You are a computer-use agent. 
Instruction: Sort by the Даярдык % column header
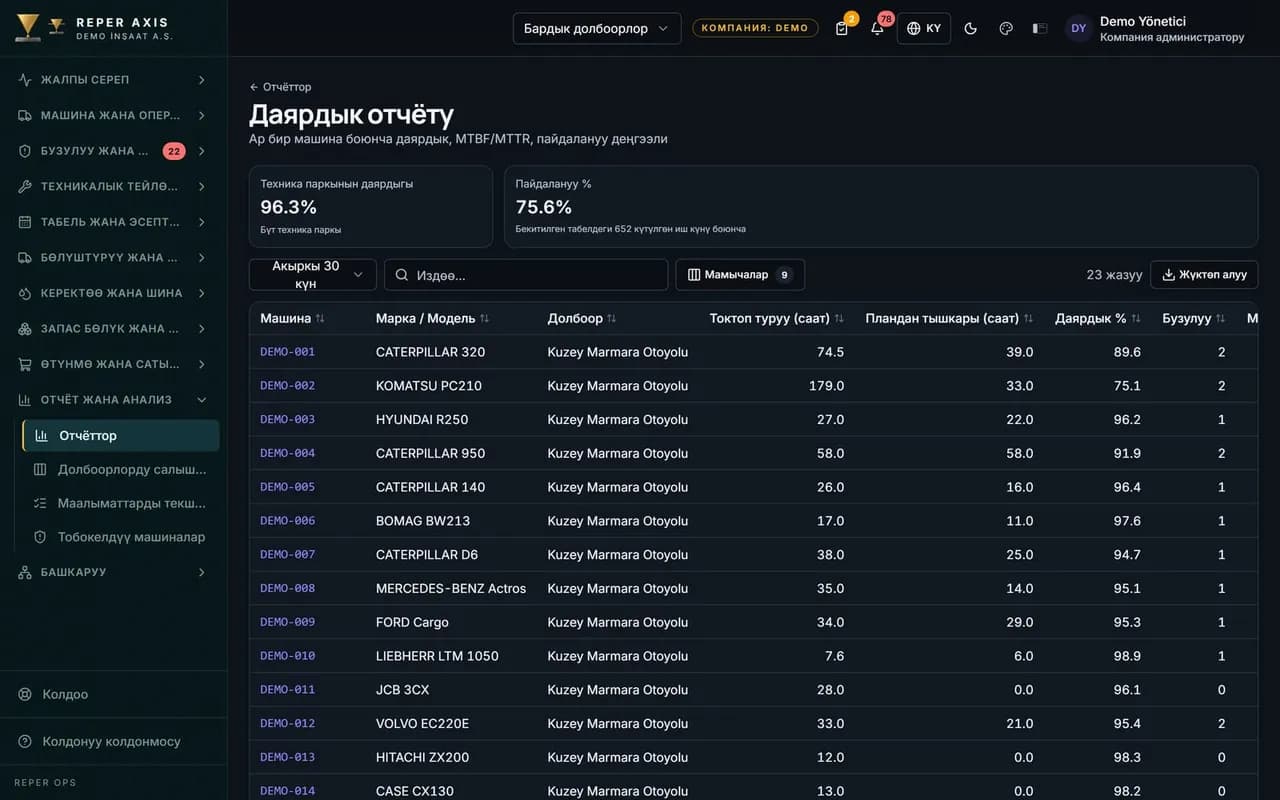(x=1098, y=319)
